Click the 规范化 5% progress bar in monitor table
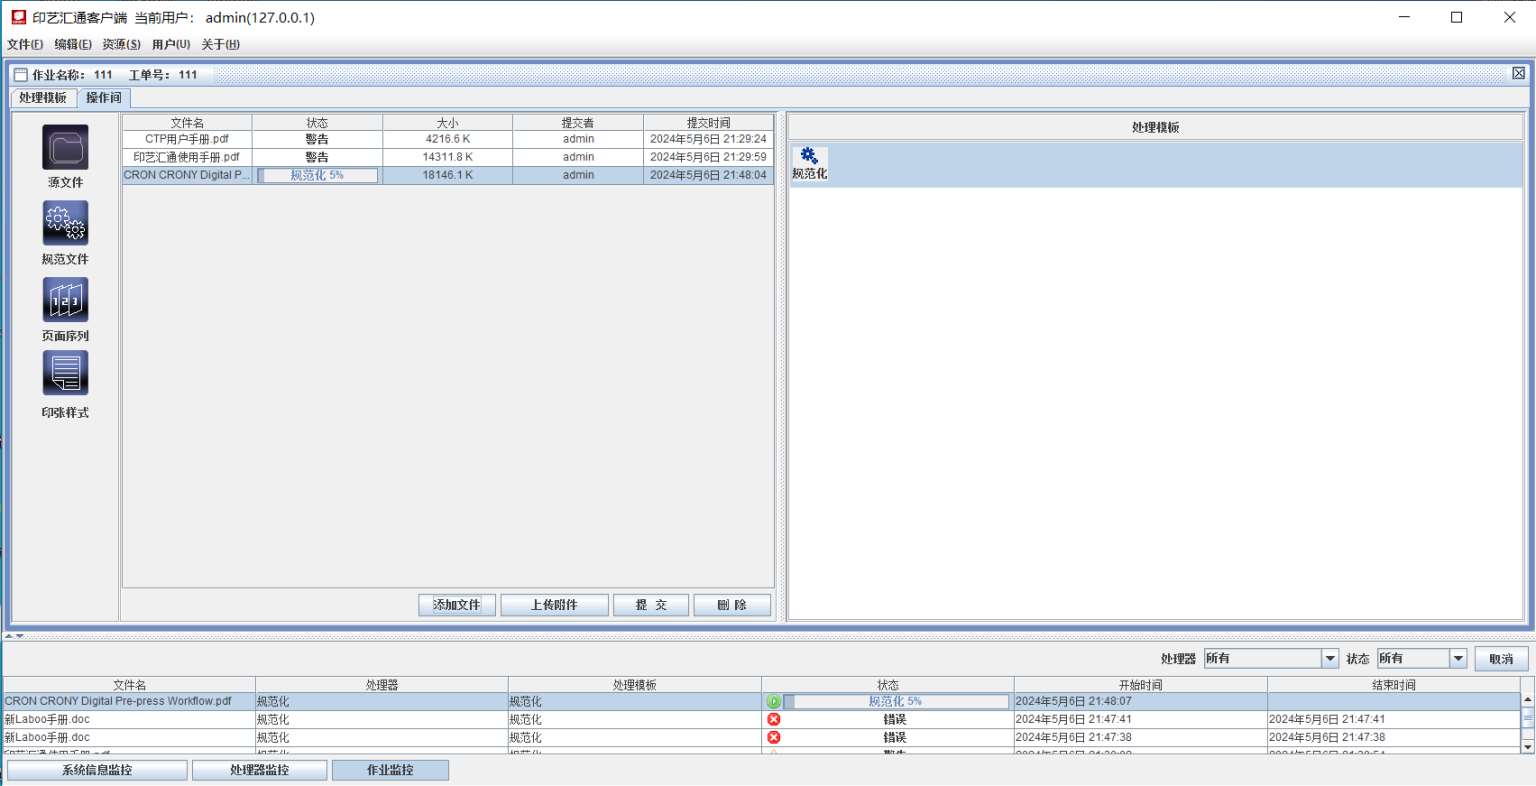This screenshot has height=786, width=1536. 896,702
